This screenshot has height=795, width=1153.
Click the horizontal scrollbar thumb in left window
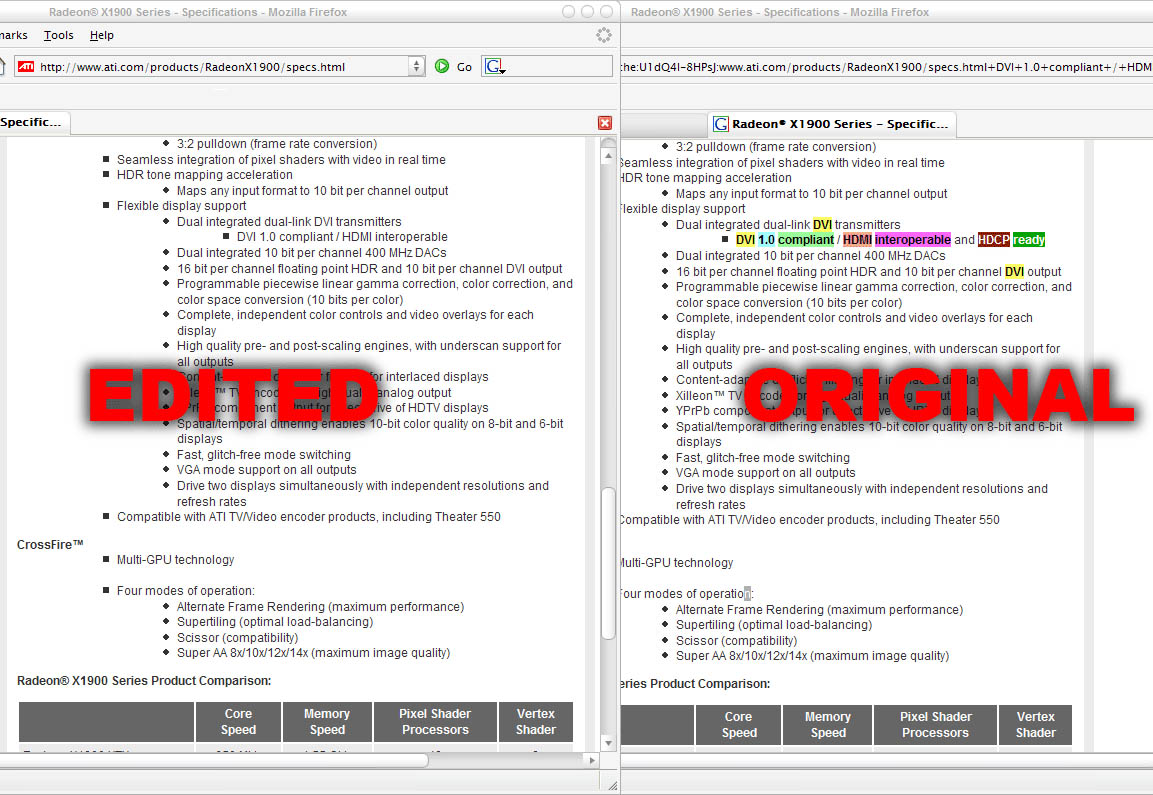coord(213,760)
